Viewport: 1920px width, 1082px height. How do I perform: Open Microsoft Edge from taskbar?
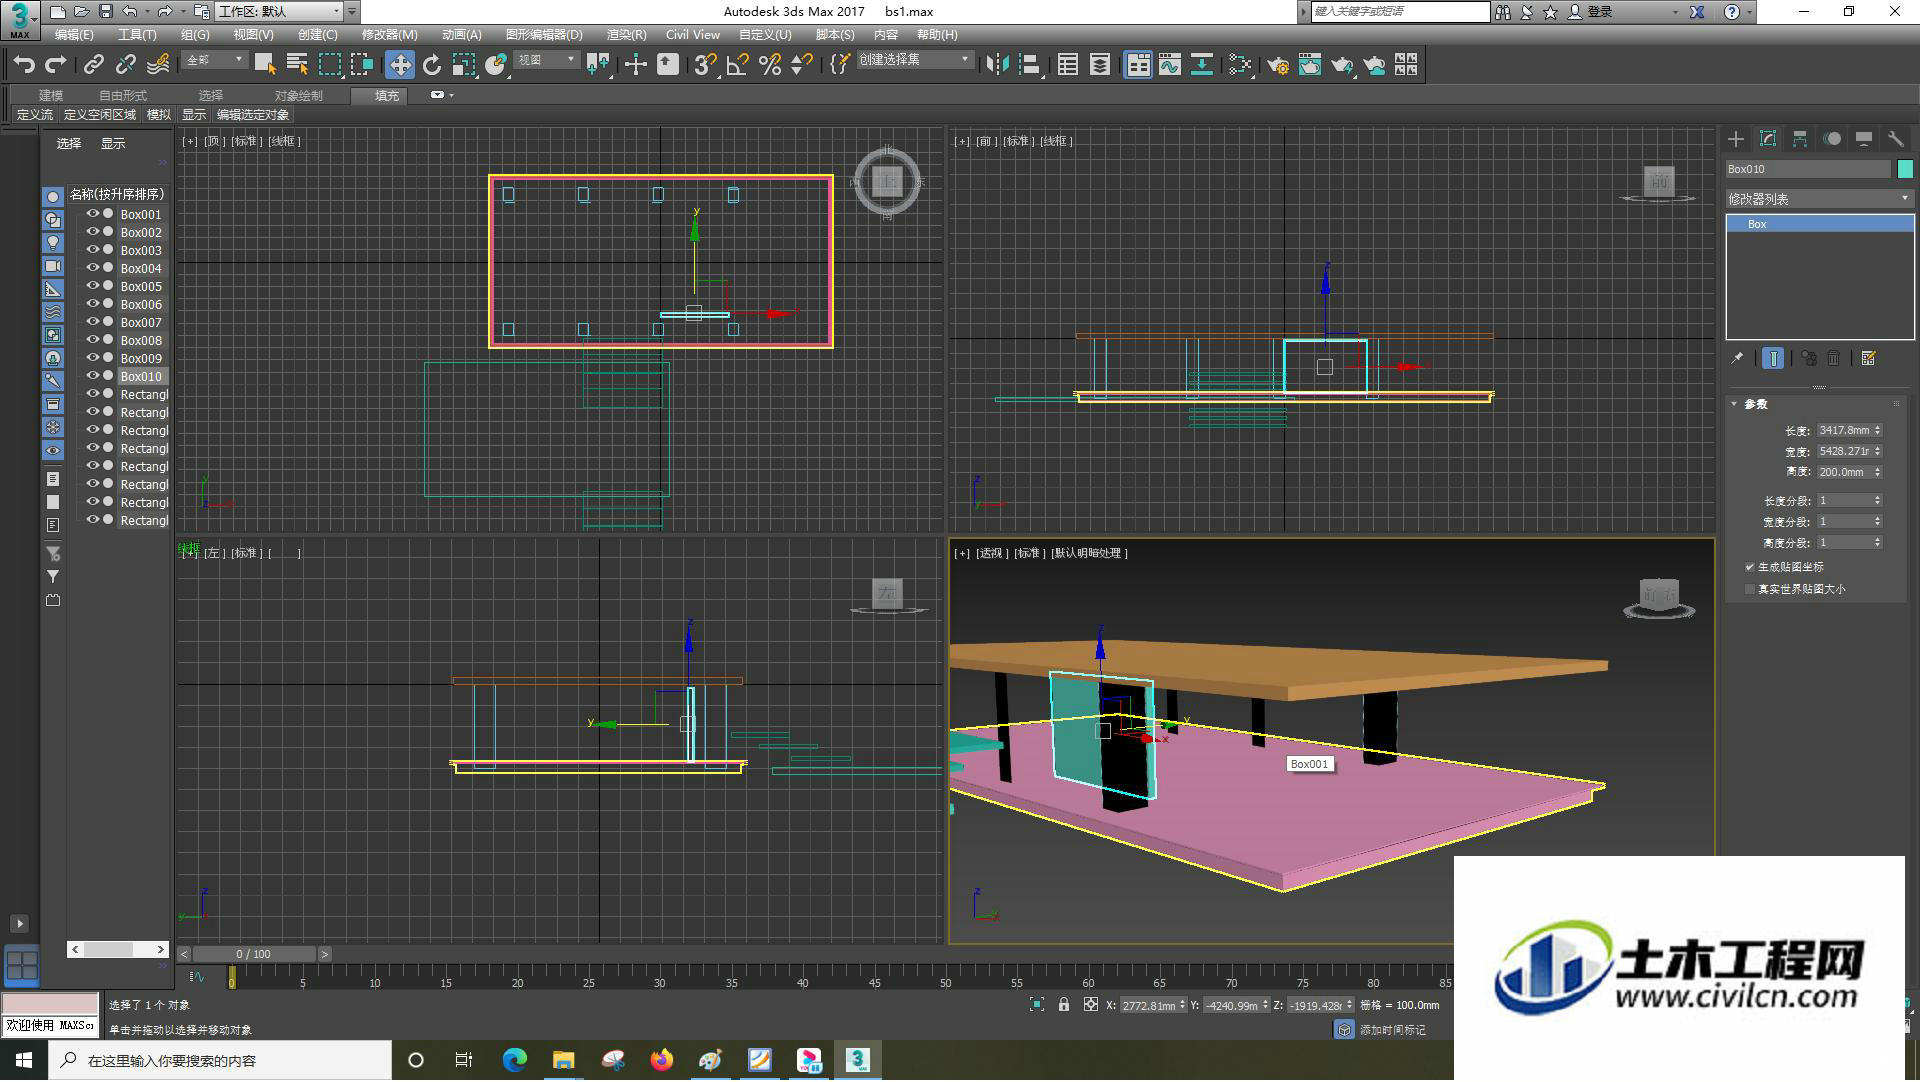515,1060
